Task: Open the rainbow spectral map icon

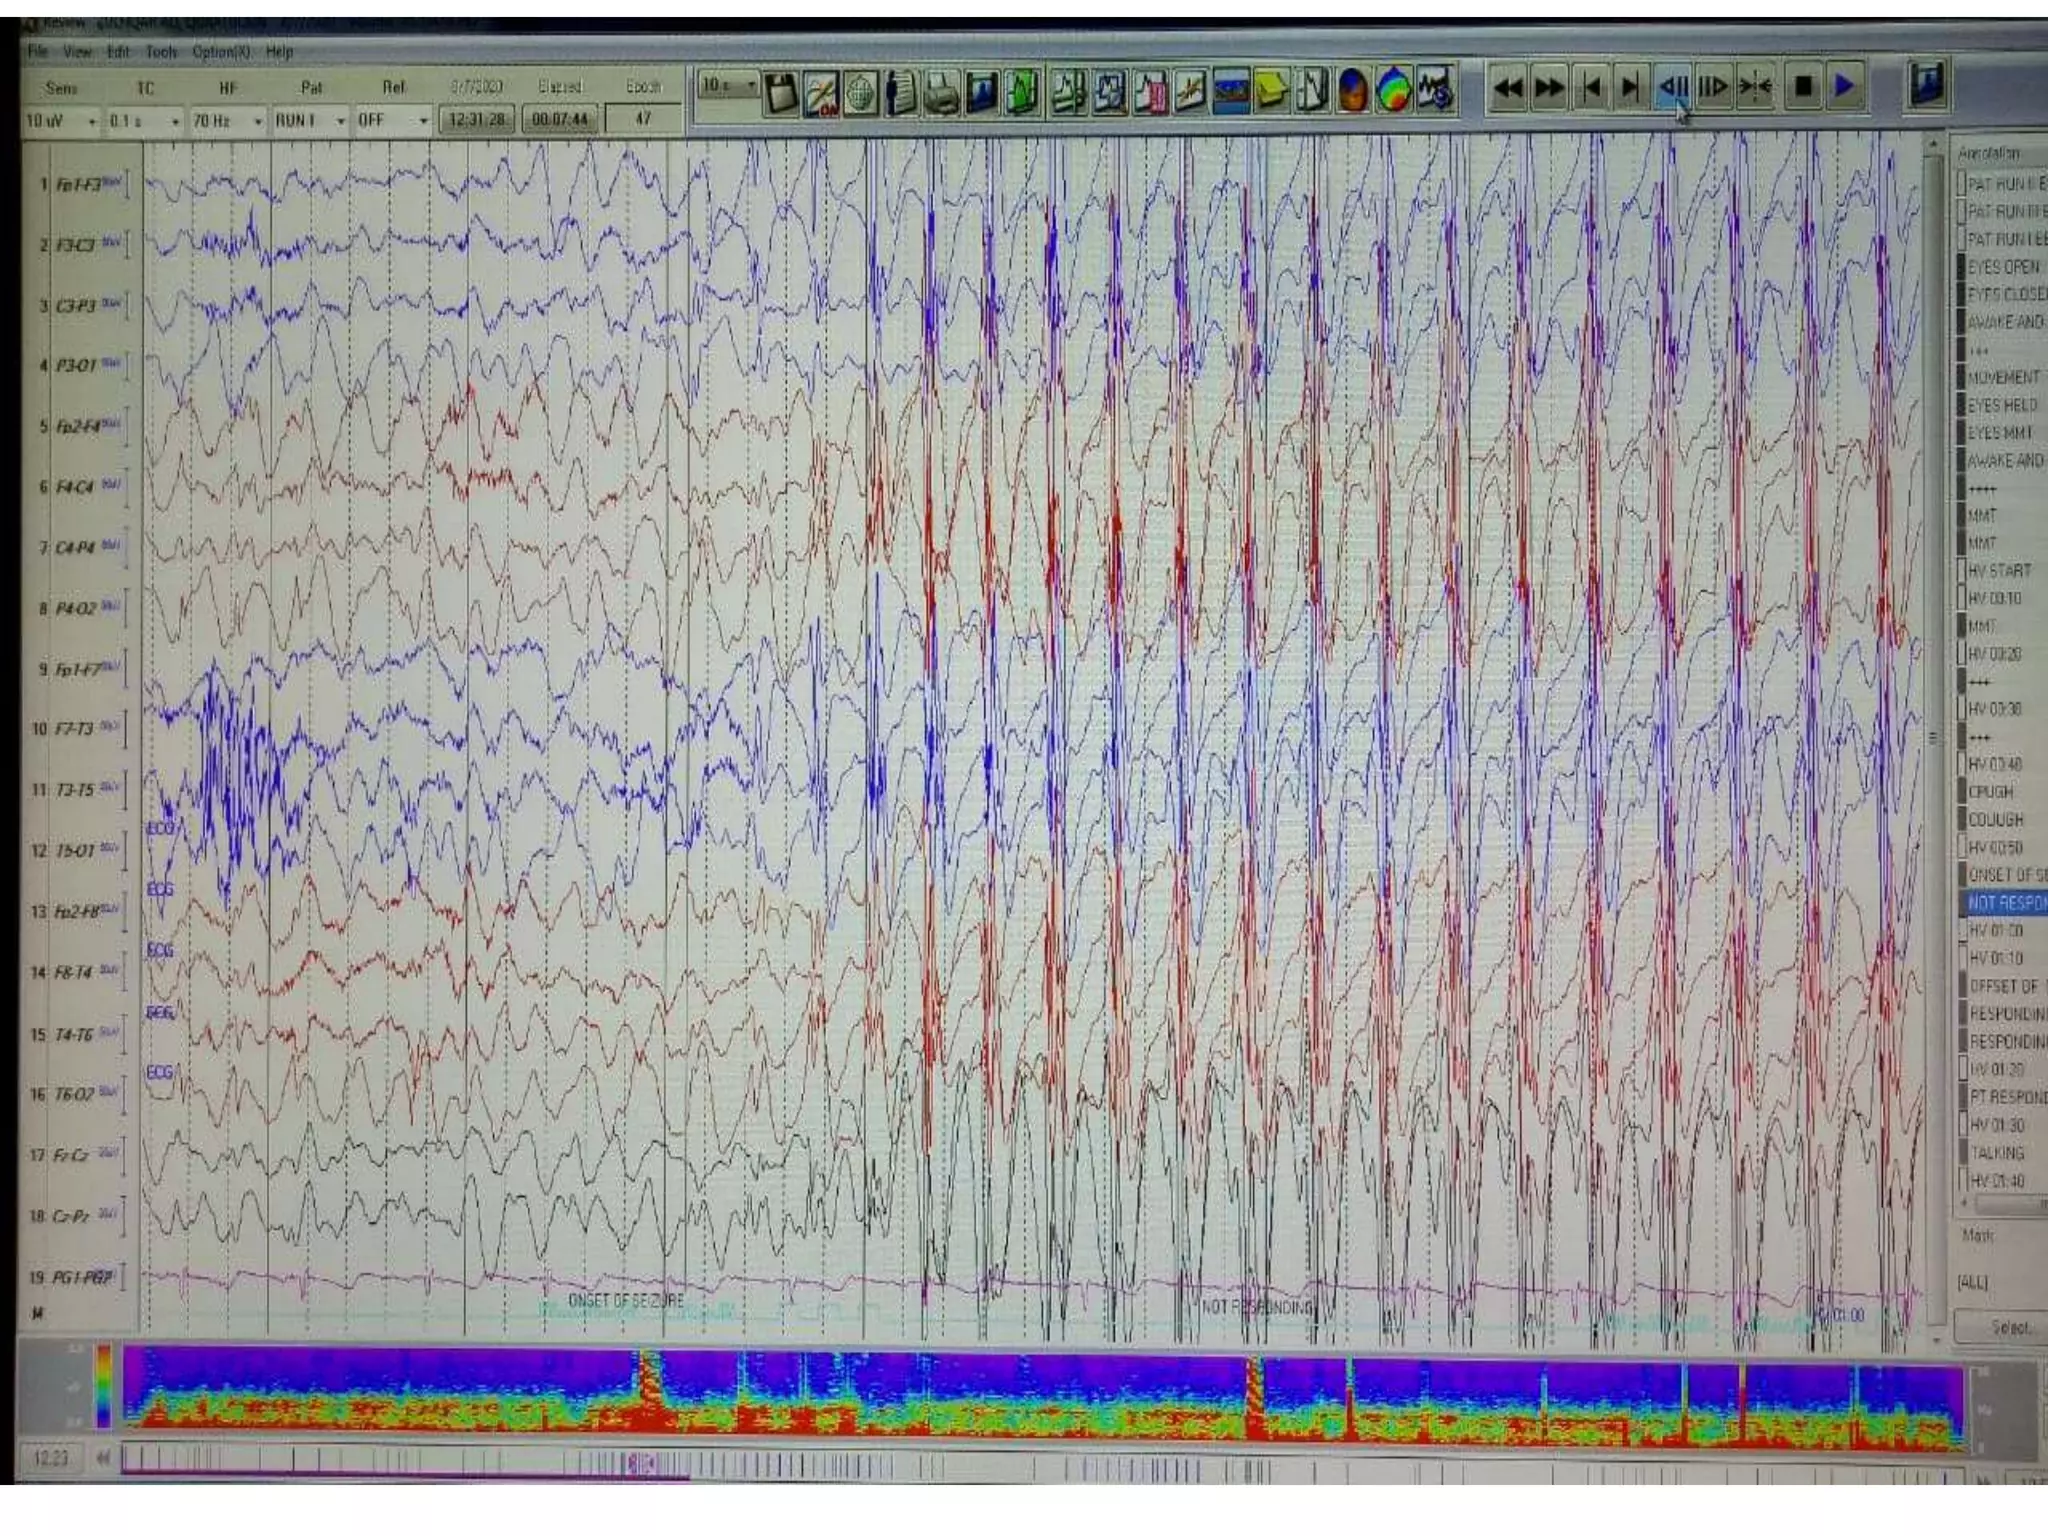Action: pyautogui.click(x=1394, y=92)
